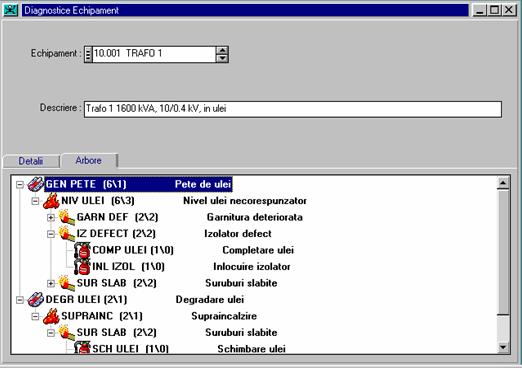This screenshot has width=522, height=368.
Task: Minimize the Diagnostice Echipament window
Action: [480, 10]
